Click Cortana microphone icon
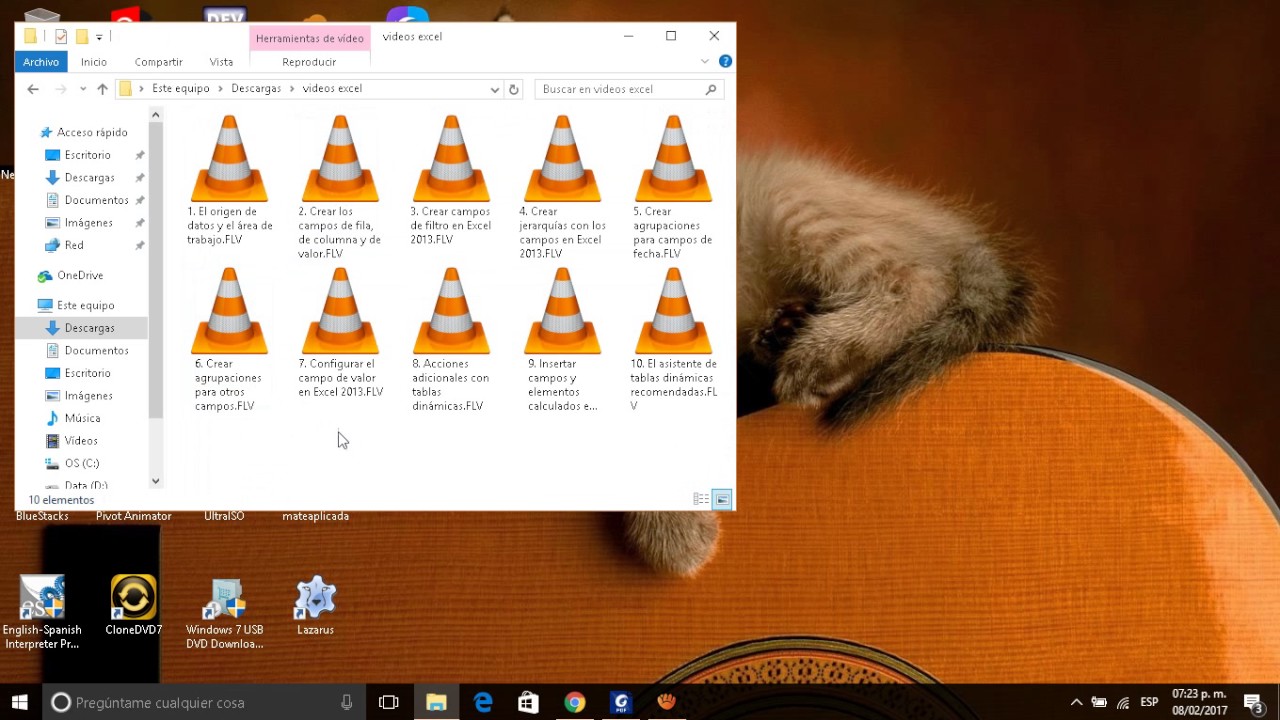The image size is (1280, 720). [346, 703]
